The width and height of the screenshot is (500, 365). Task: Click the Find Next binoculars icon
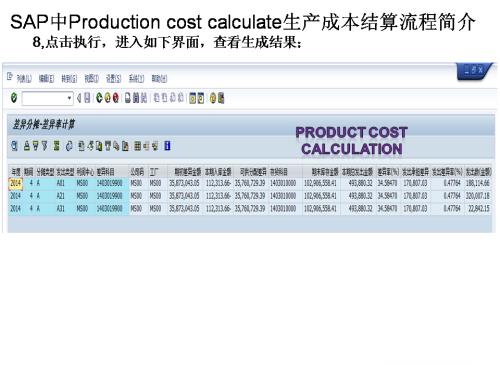click(144, 98)
